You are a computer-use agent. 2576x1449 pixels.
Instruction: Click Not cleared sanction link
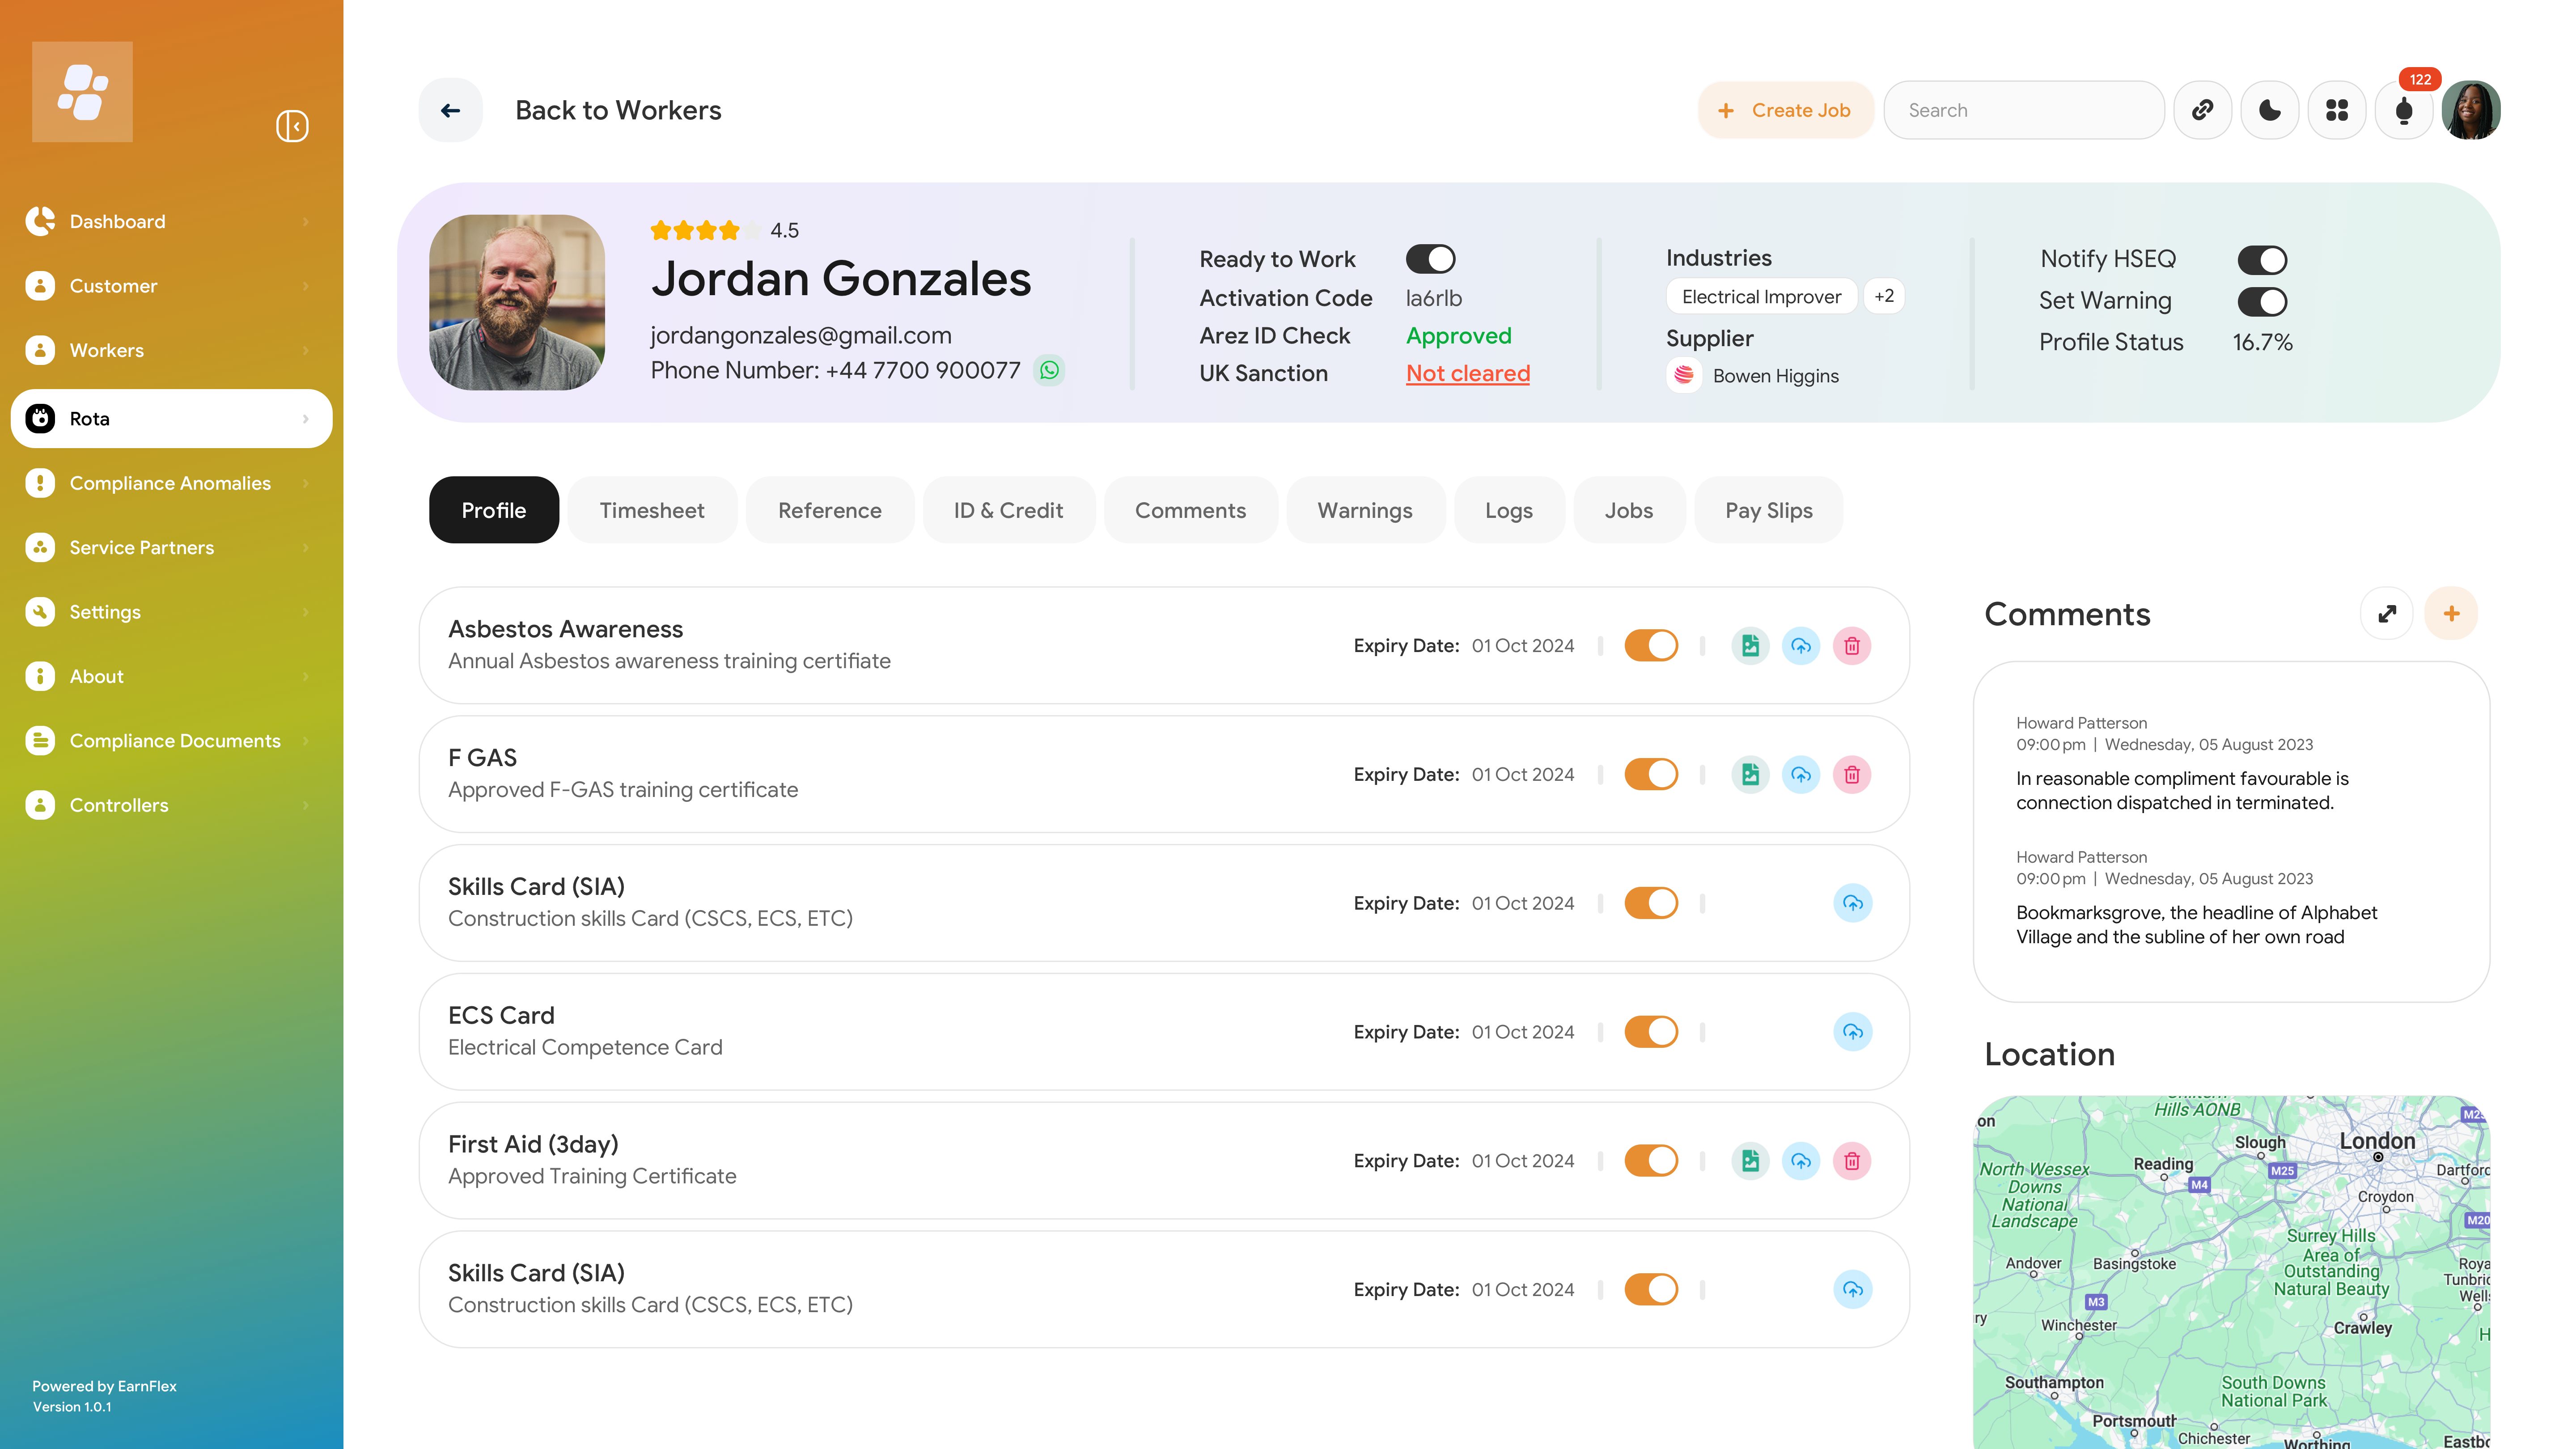[x=1468, y=374]
